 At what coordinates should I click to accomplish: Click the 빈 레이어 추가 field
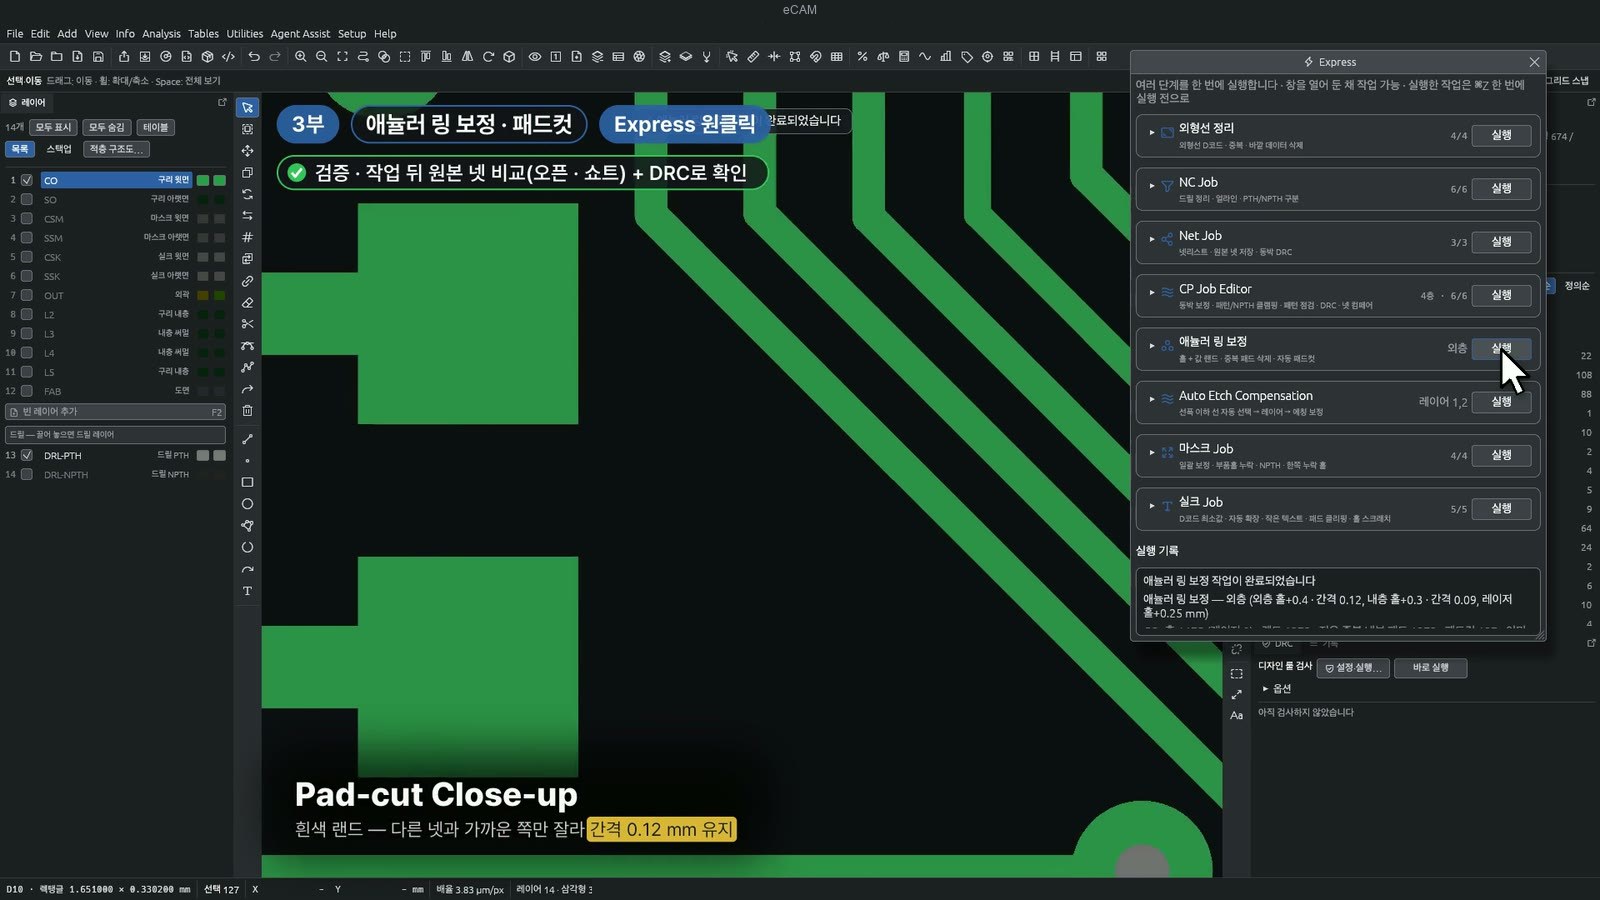[x=115, y=412]
